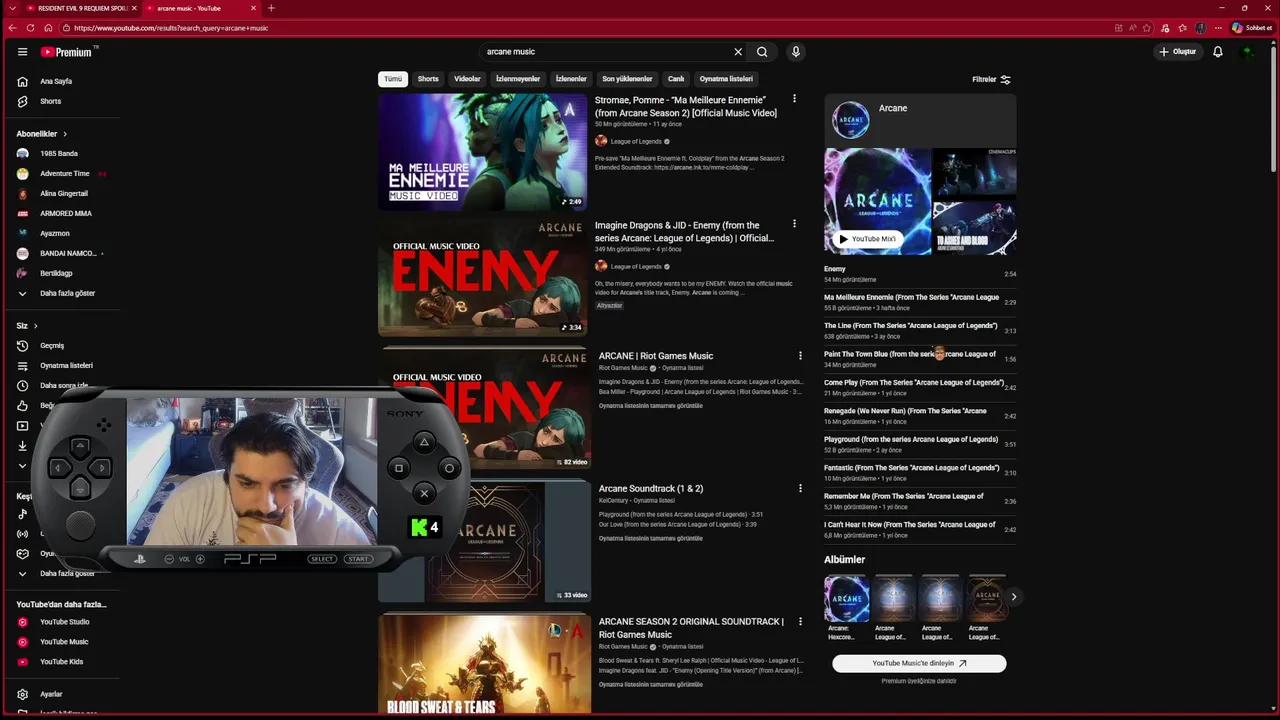Open a new browser tab with plus
This screenshot has width=1280, height=720.
point(271,8)
